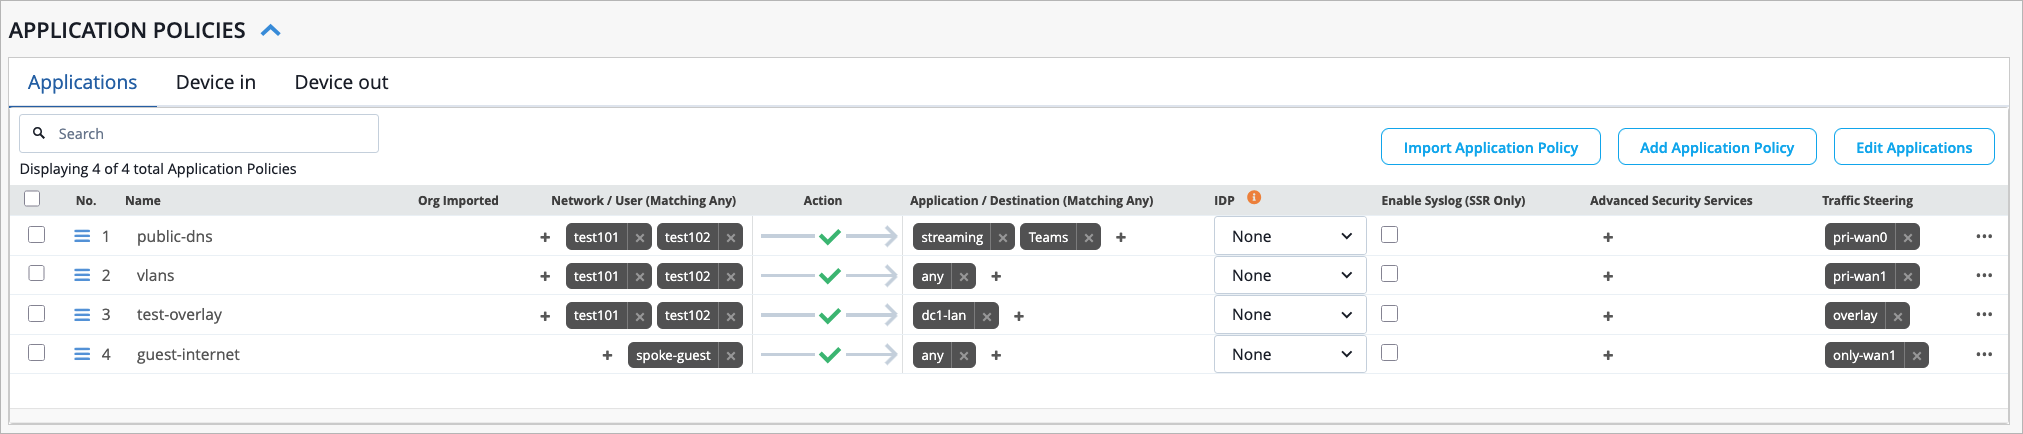
Task: Click the Import Application Policy button
Action: (x=1490, y=148)
